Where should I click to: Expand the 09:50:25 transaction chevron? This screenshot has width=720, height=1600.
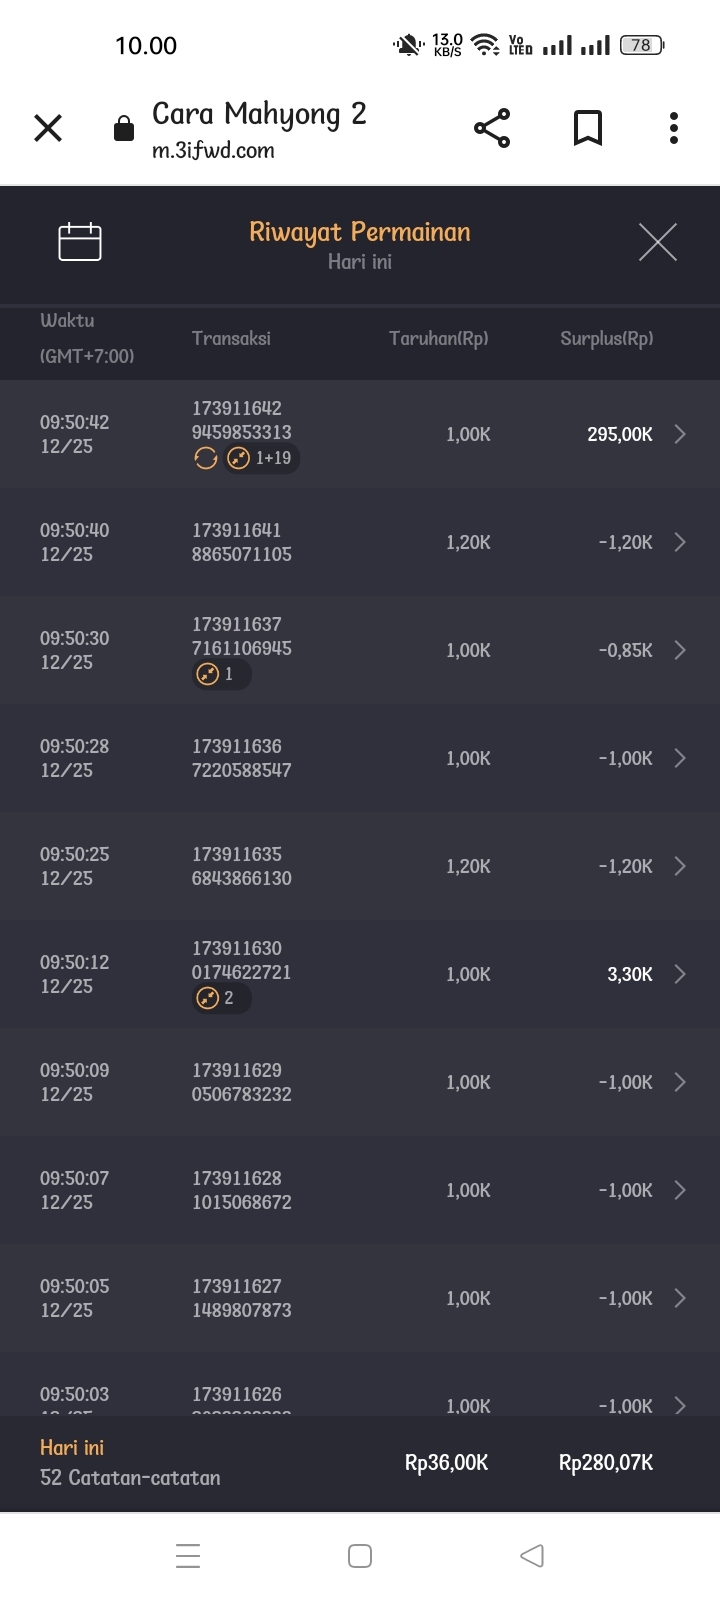[680, 866]
